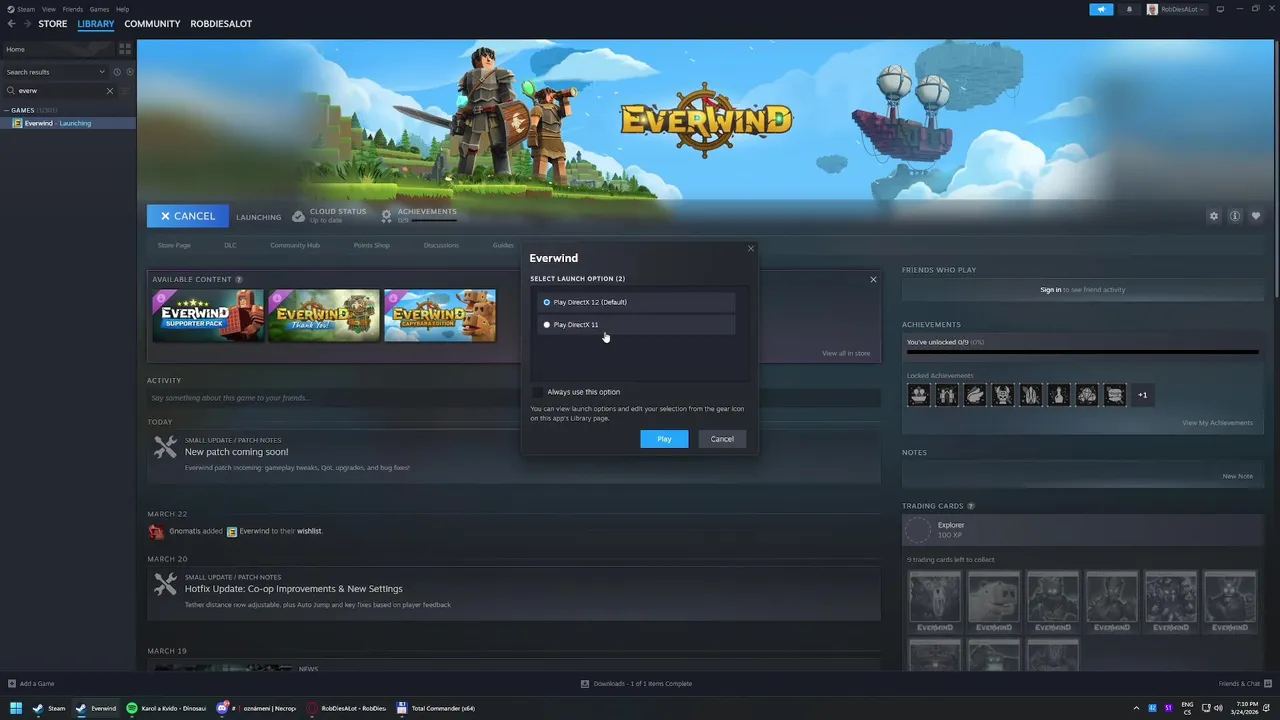Tick the Always use this option checkbox
The image size is (1280, 720).
coord(538,392)
